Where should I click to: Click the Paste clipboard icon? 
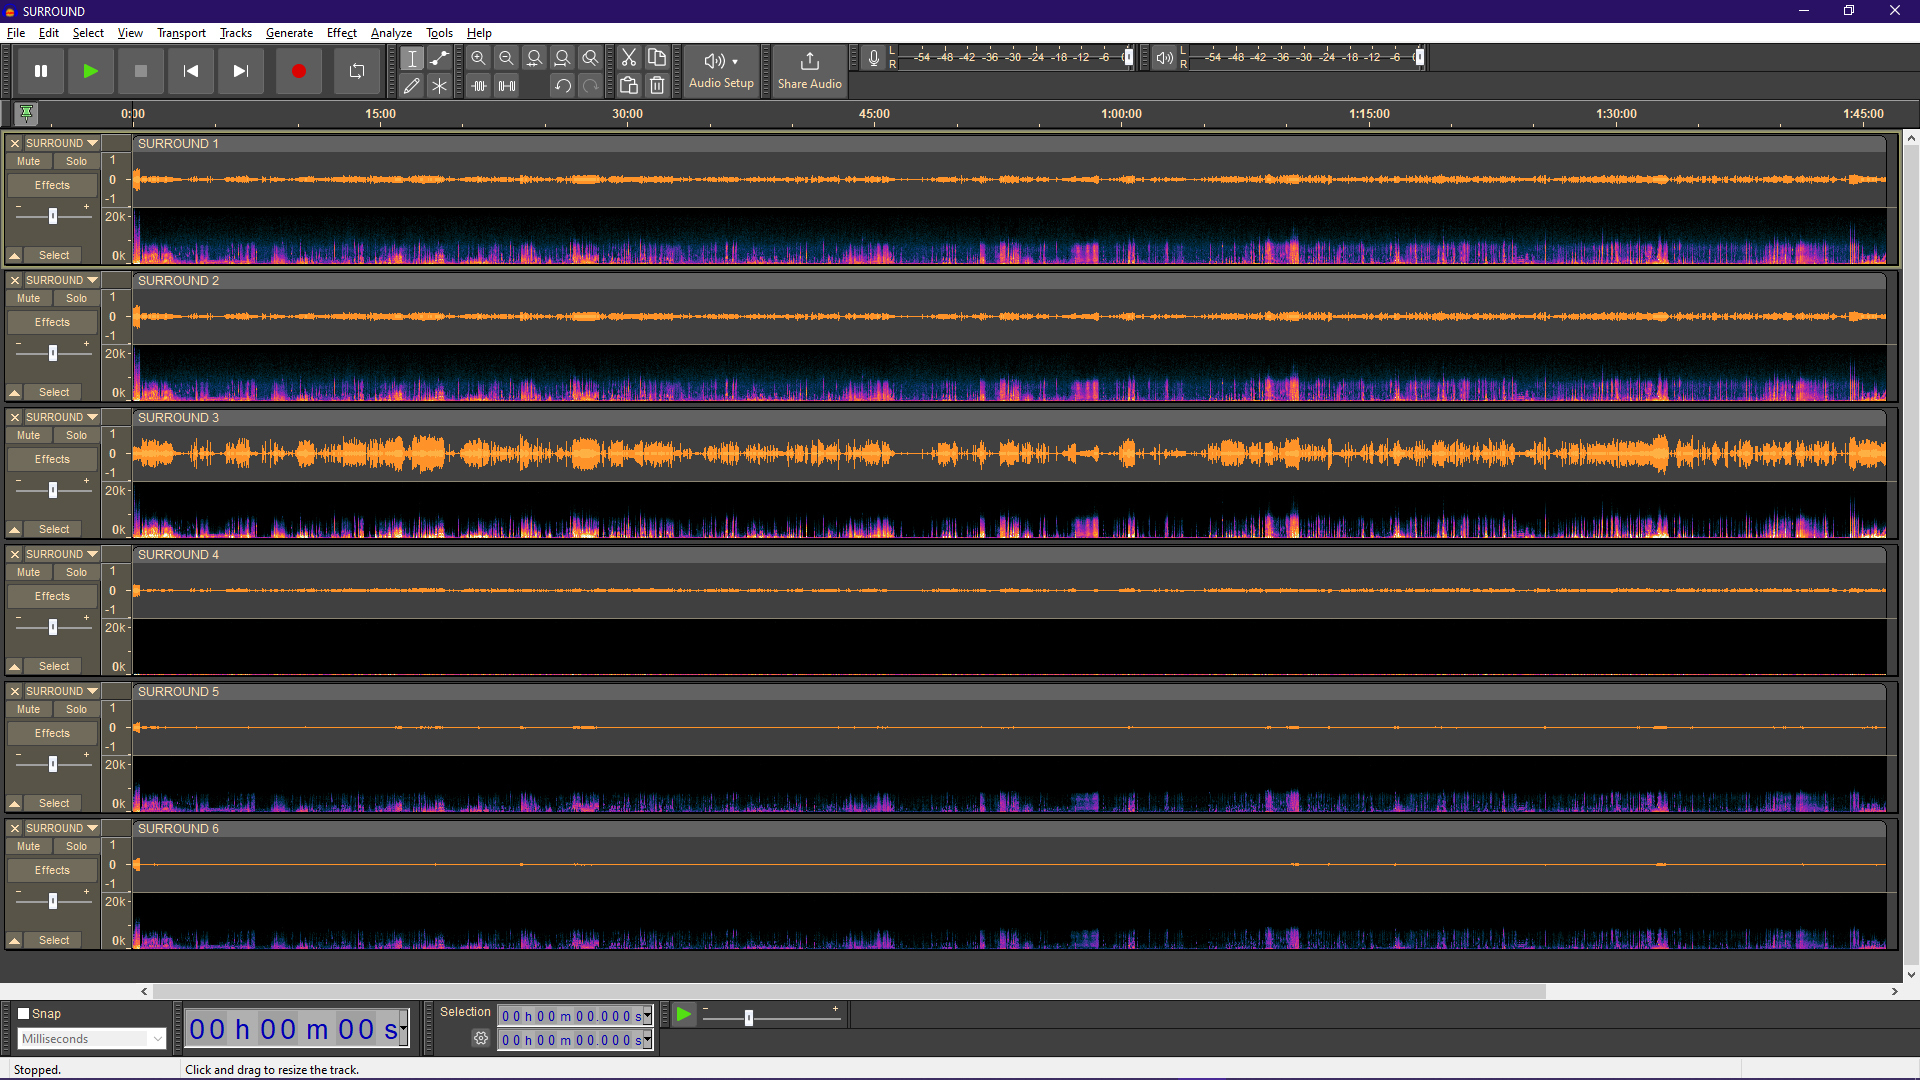click(x=629, y=86)
